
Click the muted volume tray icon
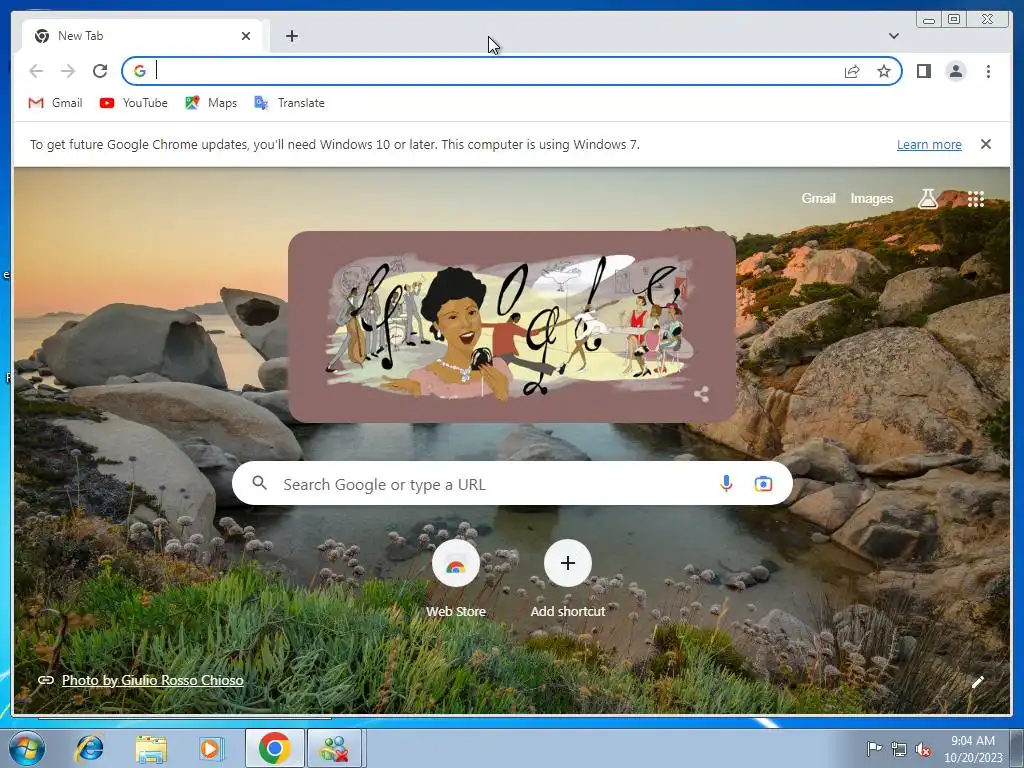coord(923,749)
